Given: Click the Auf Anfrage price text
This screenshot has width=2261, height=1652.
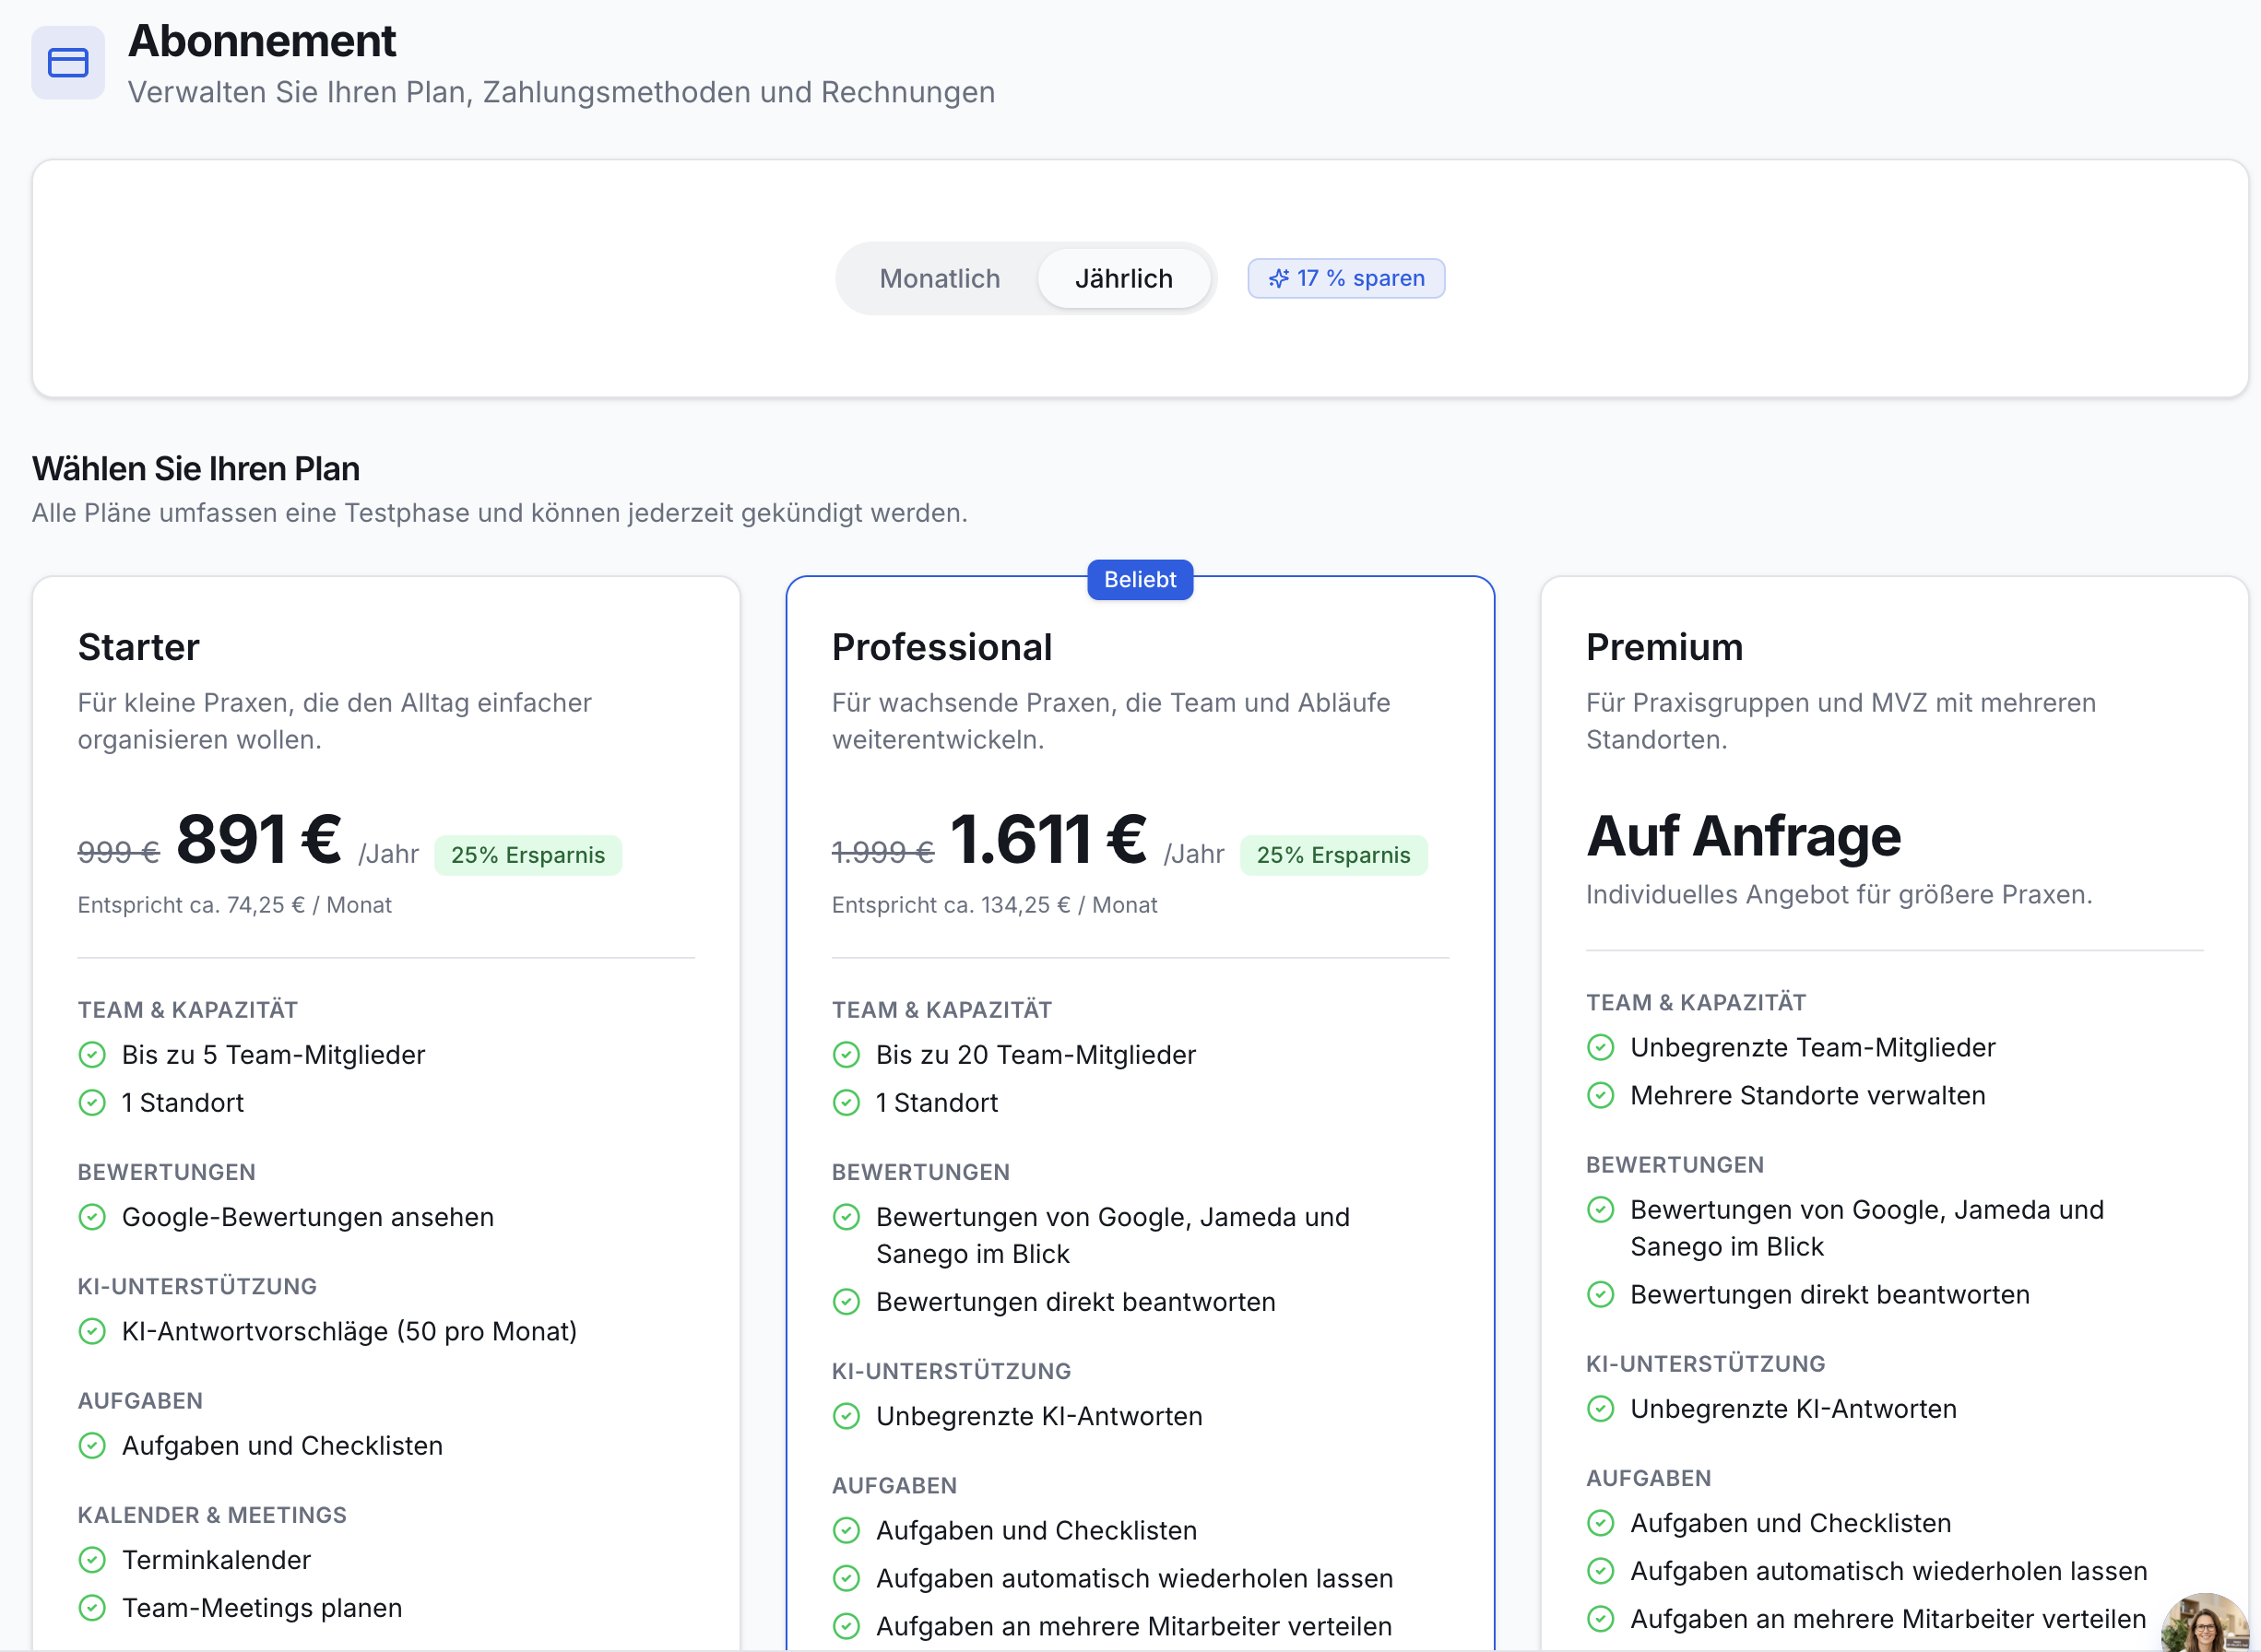Looking at the screenshot, I should (1743, 836).
